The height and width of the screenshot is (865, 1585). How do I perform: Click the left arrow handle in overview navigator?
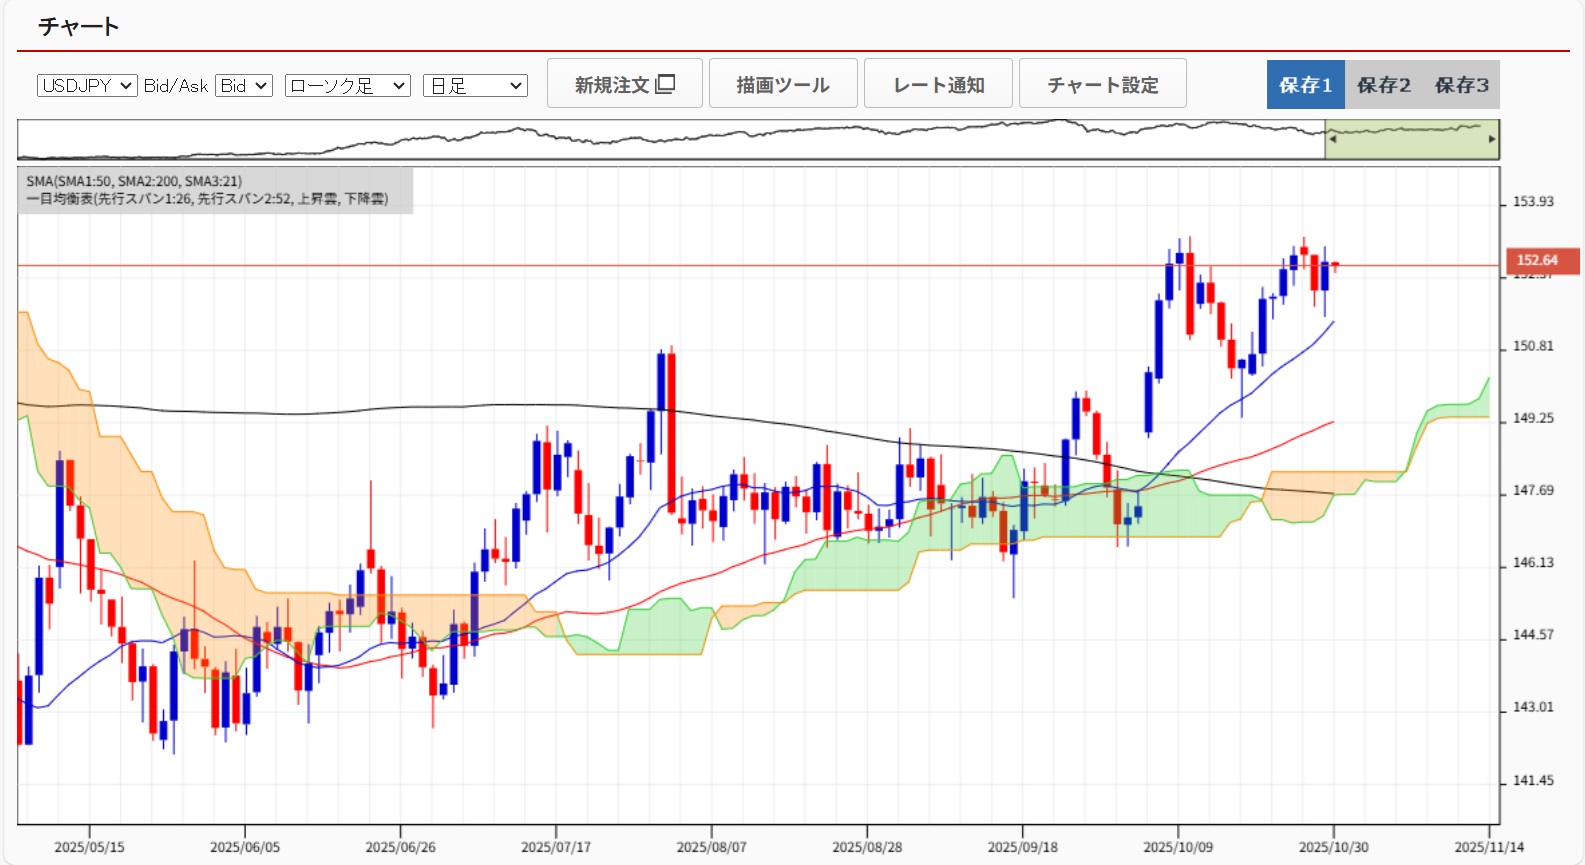point(1332,139)
